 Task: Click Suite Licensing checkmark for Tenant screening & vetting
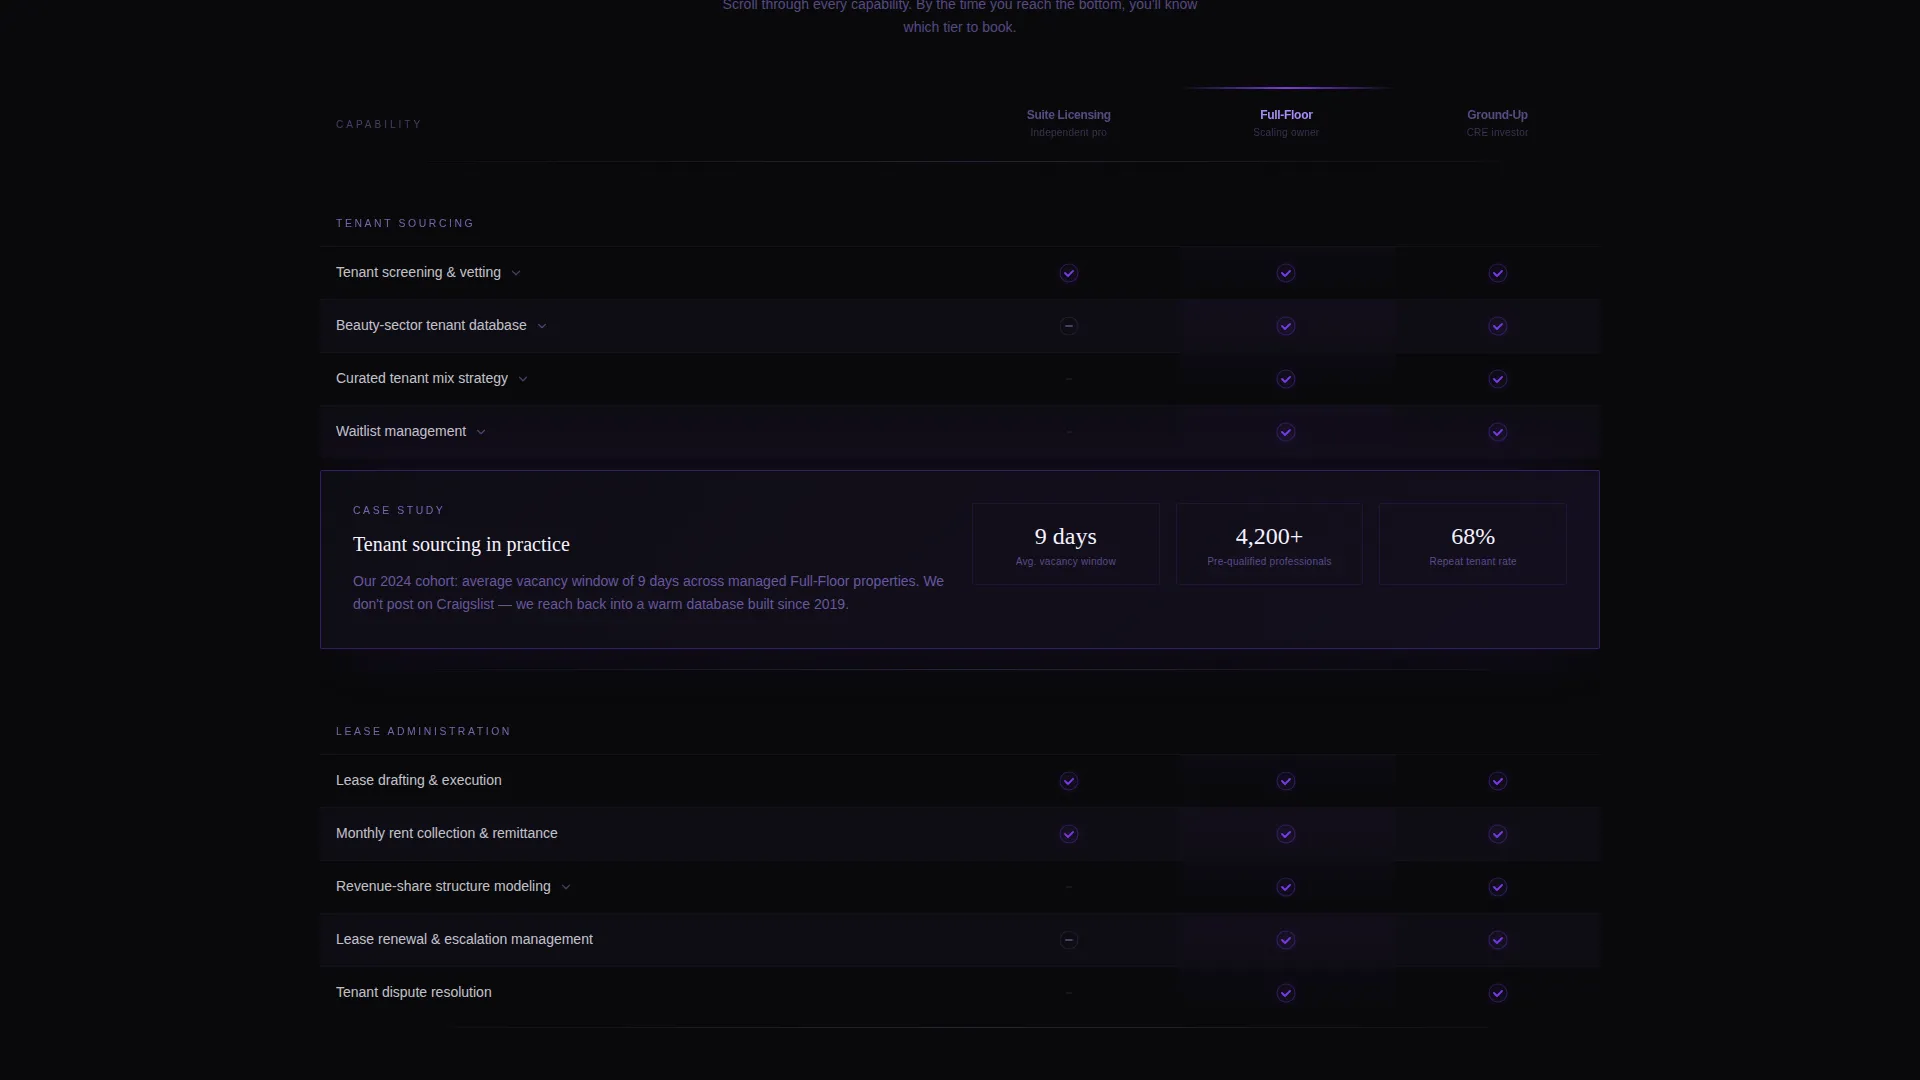point(1069,273)
